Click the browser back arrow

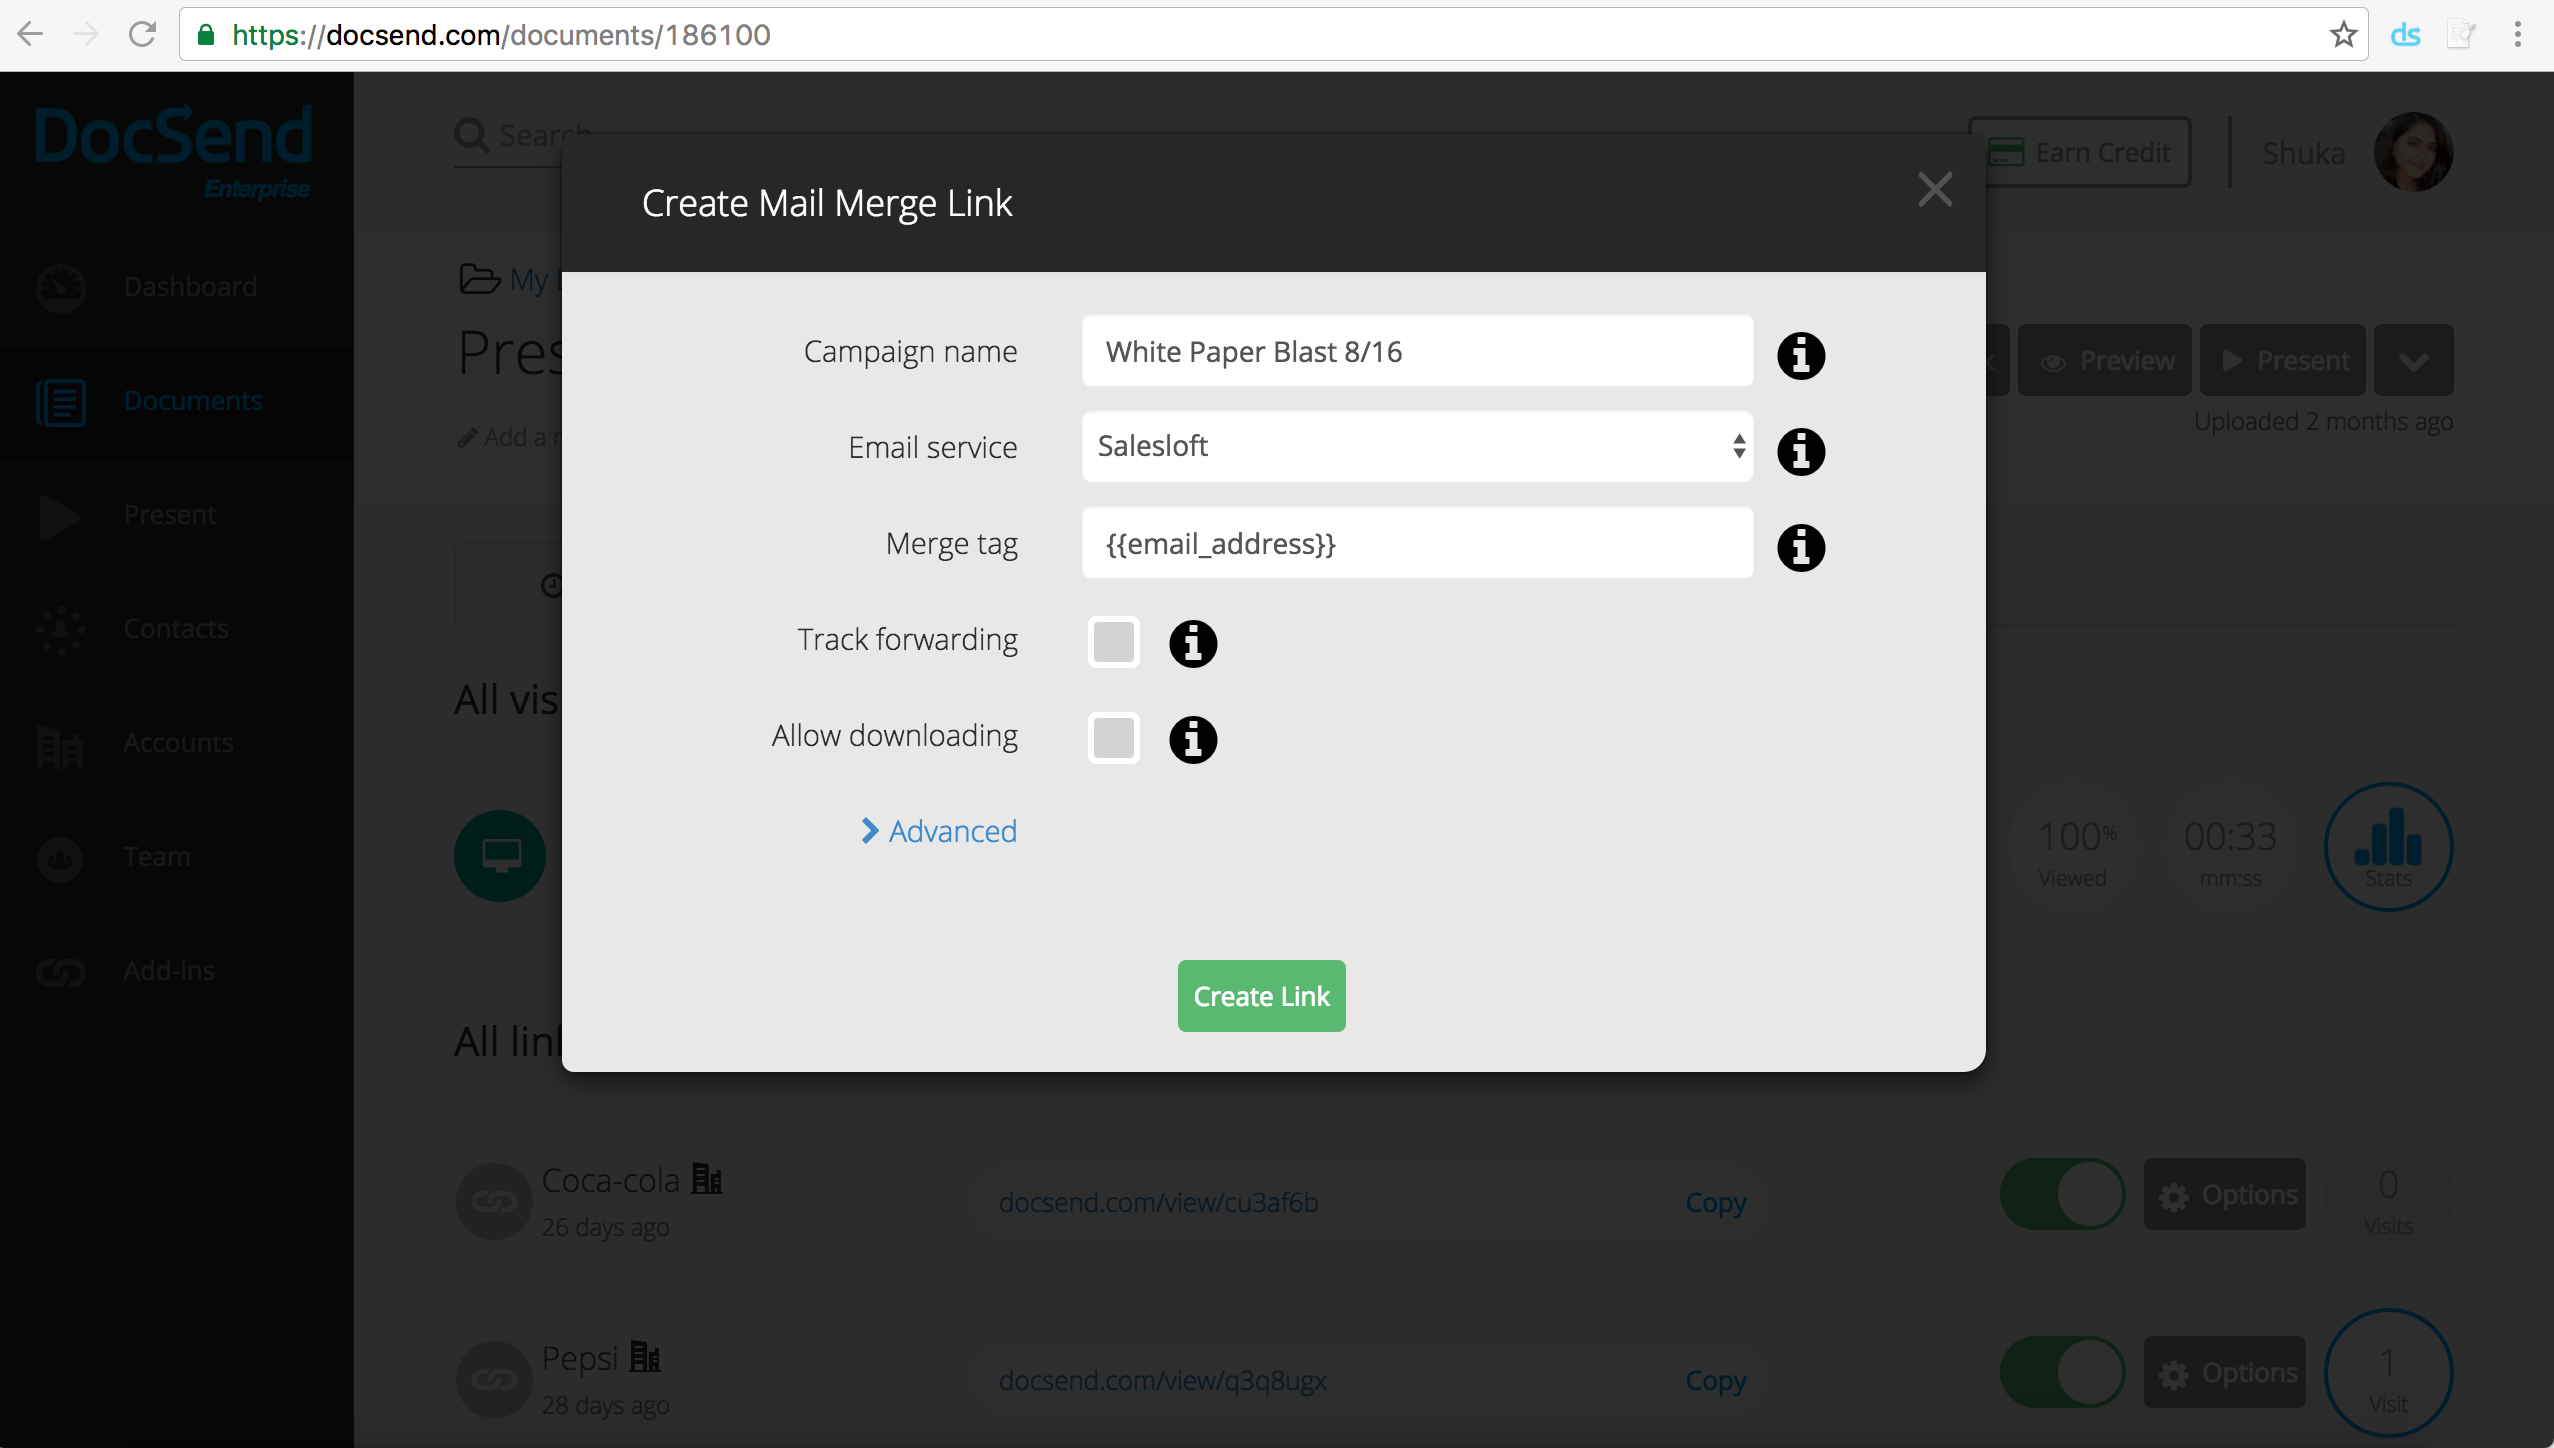(30, 35)
